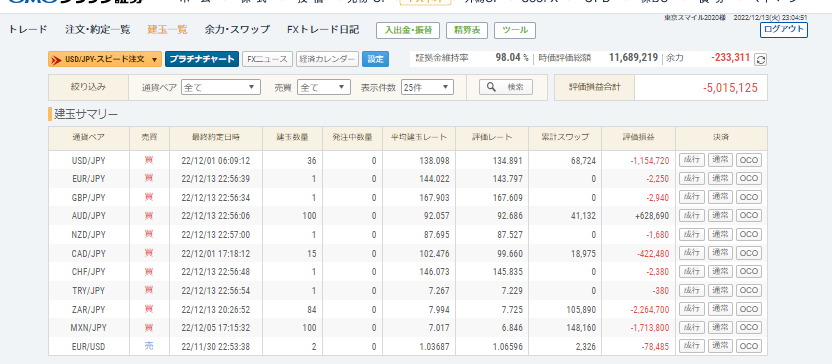Click OCO for MXN/JPY row

[x=749, y=327]
